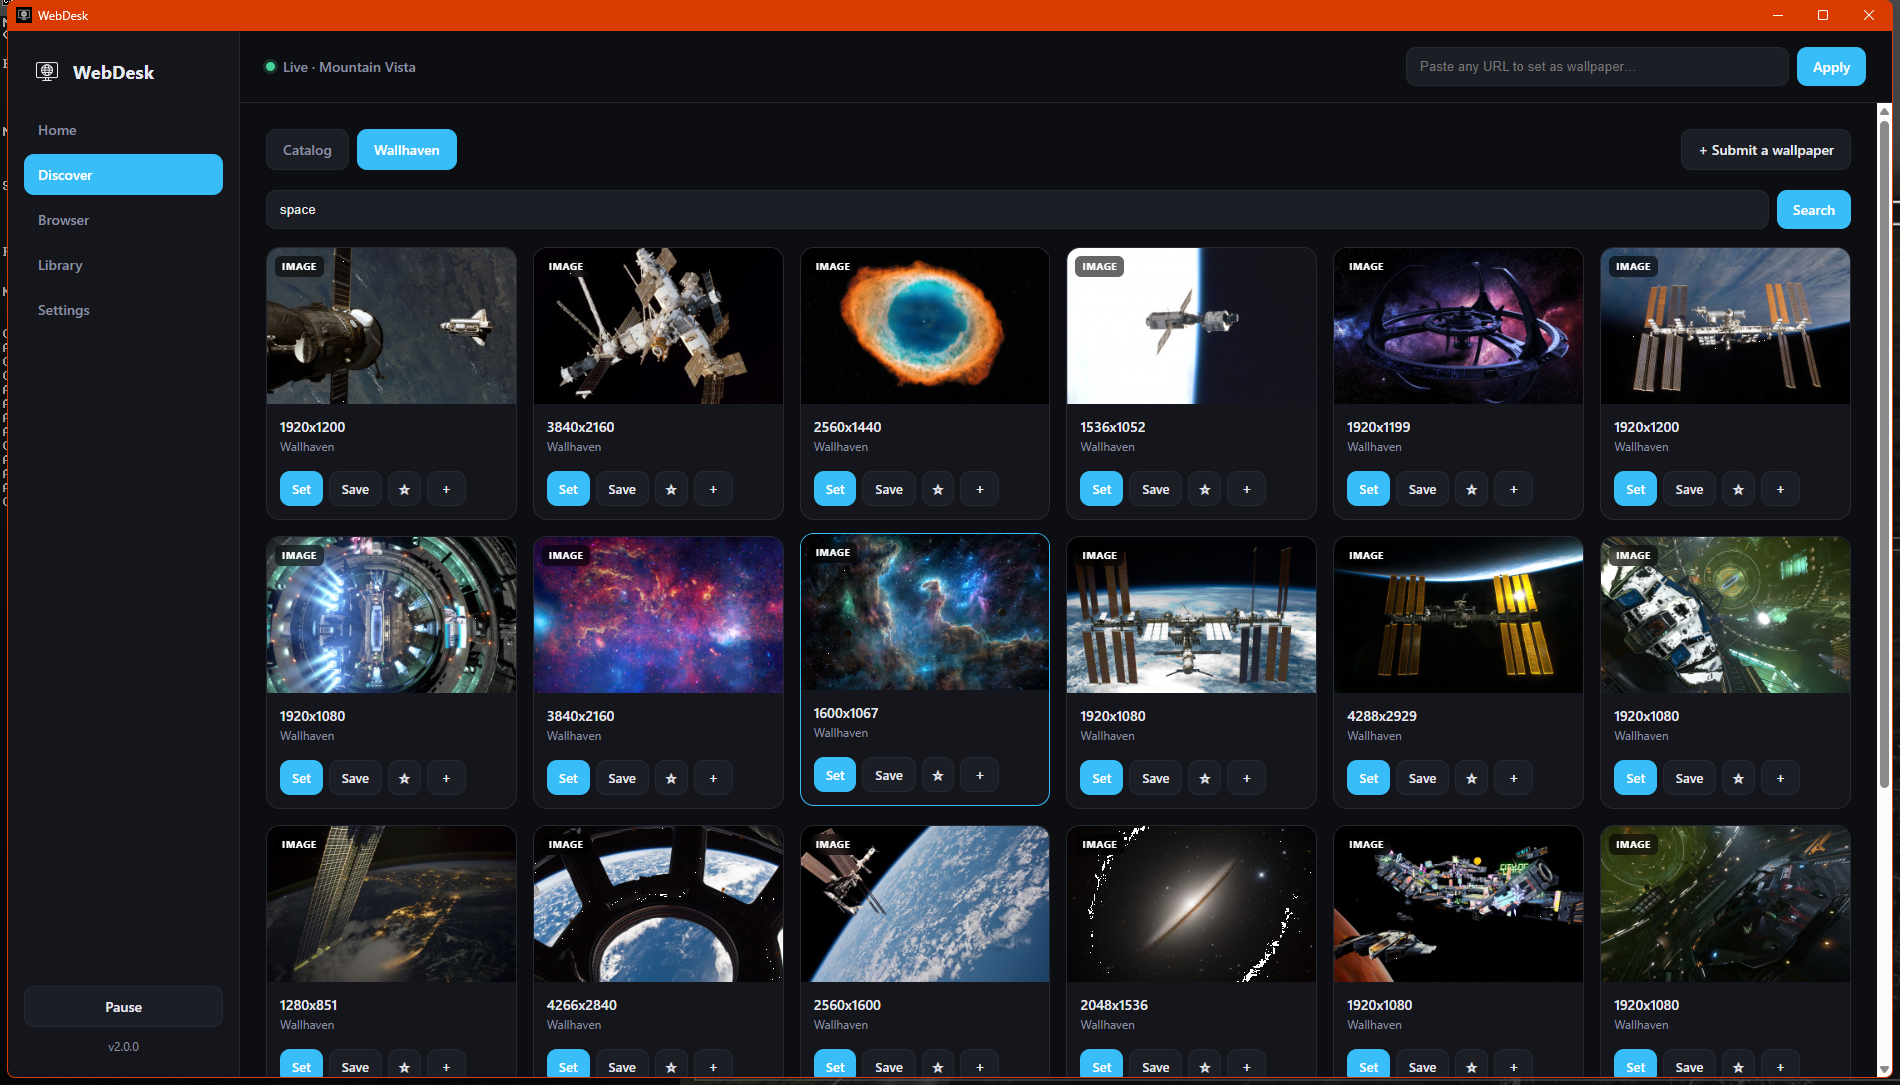Viewport: 1900px width, 1085px height.
Task: Favorite the 4288x2929 wallpaper star
Action: pyautogui.click(x=1472, y=778)
